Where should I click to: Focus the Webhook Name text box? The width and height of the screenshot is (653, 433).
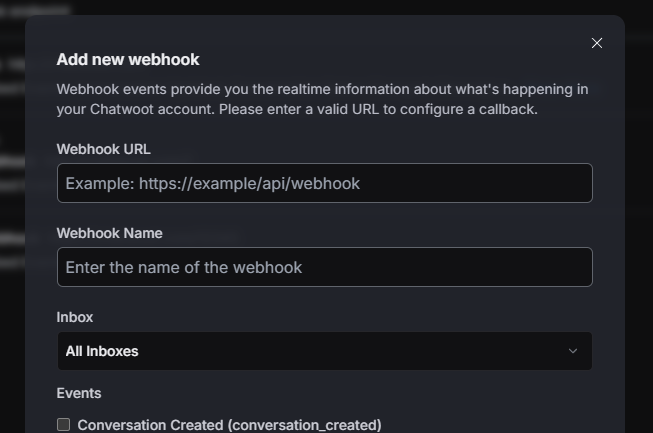324,267
